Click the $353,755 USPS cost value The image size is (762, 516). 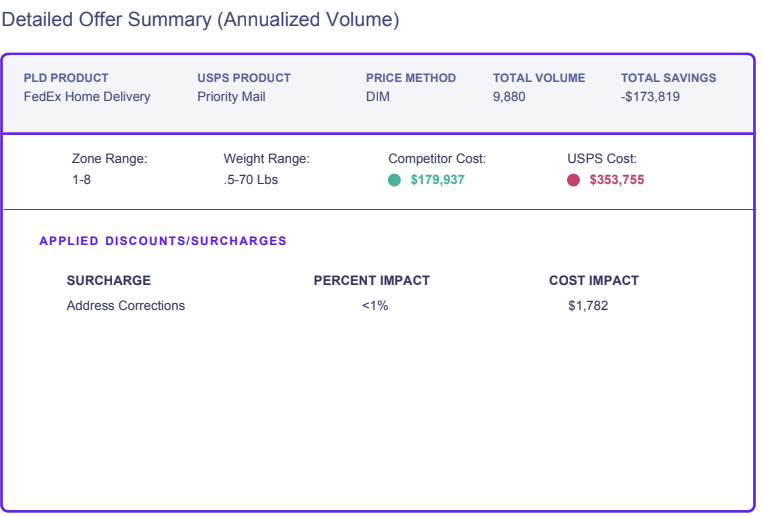click(617, 180)
